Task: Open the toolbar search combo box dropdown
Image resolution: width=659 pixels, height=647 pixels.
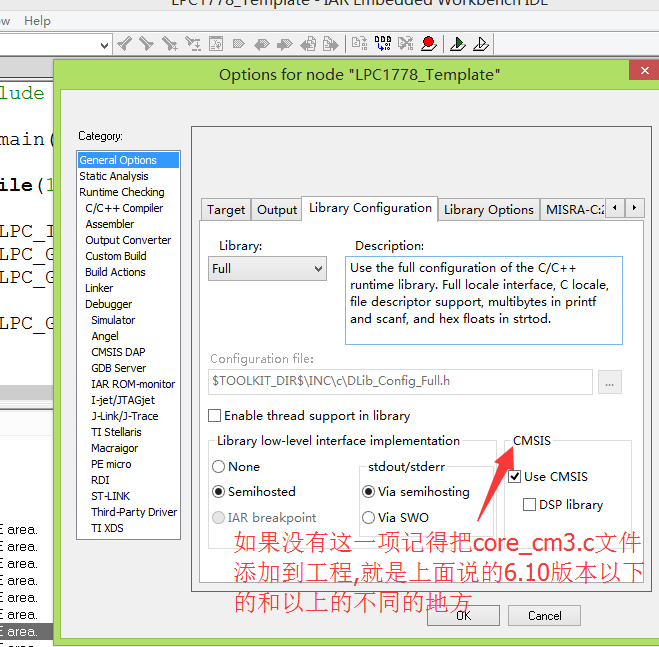Action: [x=104, y=45]
